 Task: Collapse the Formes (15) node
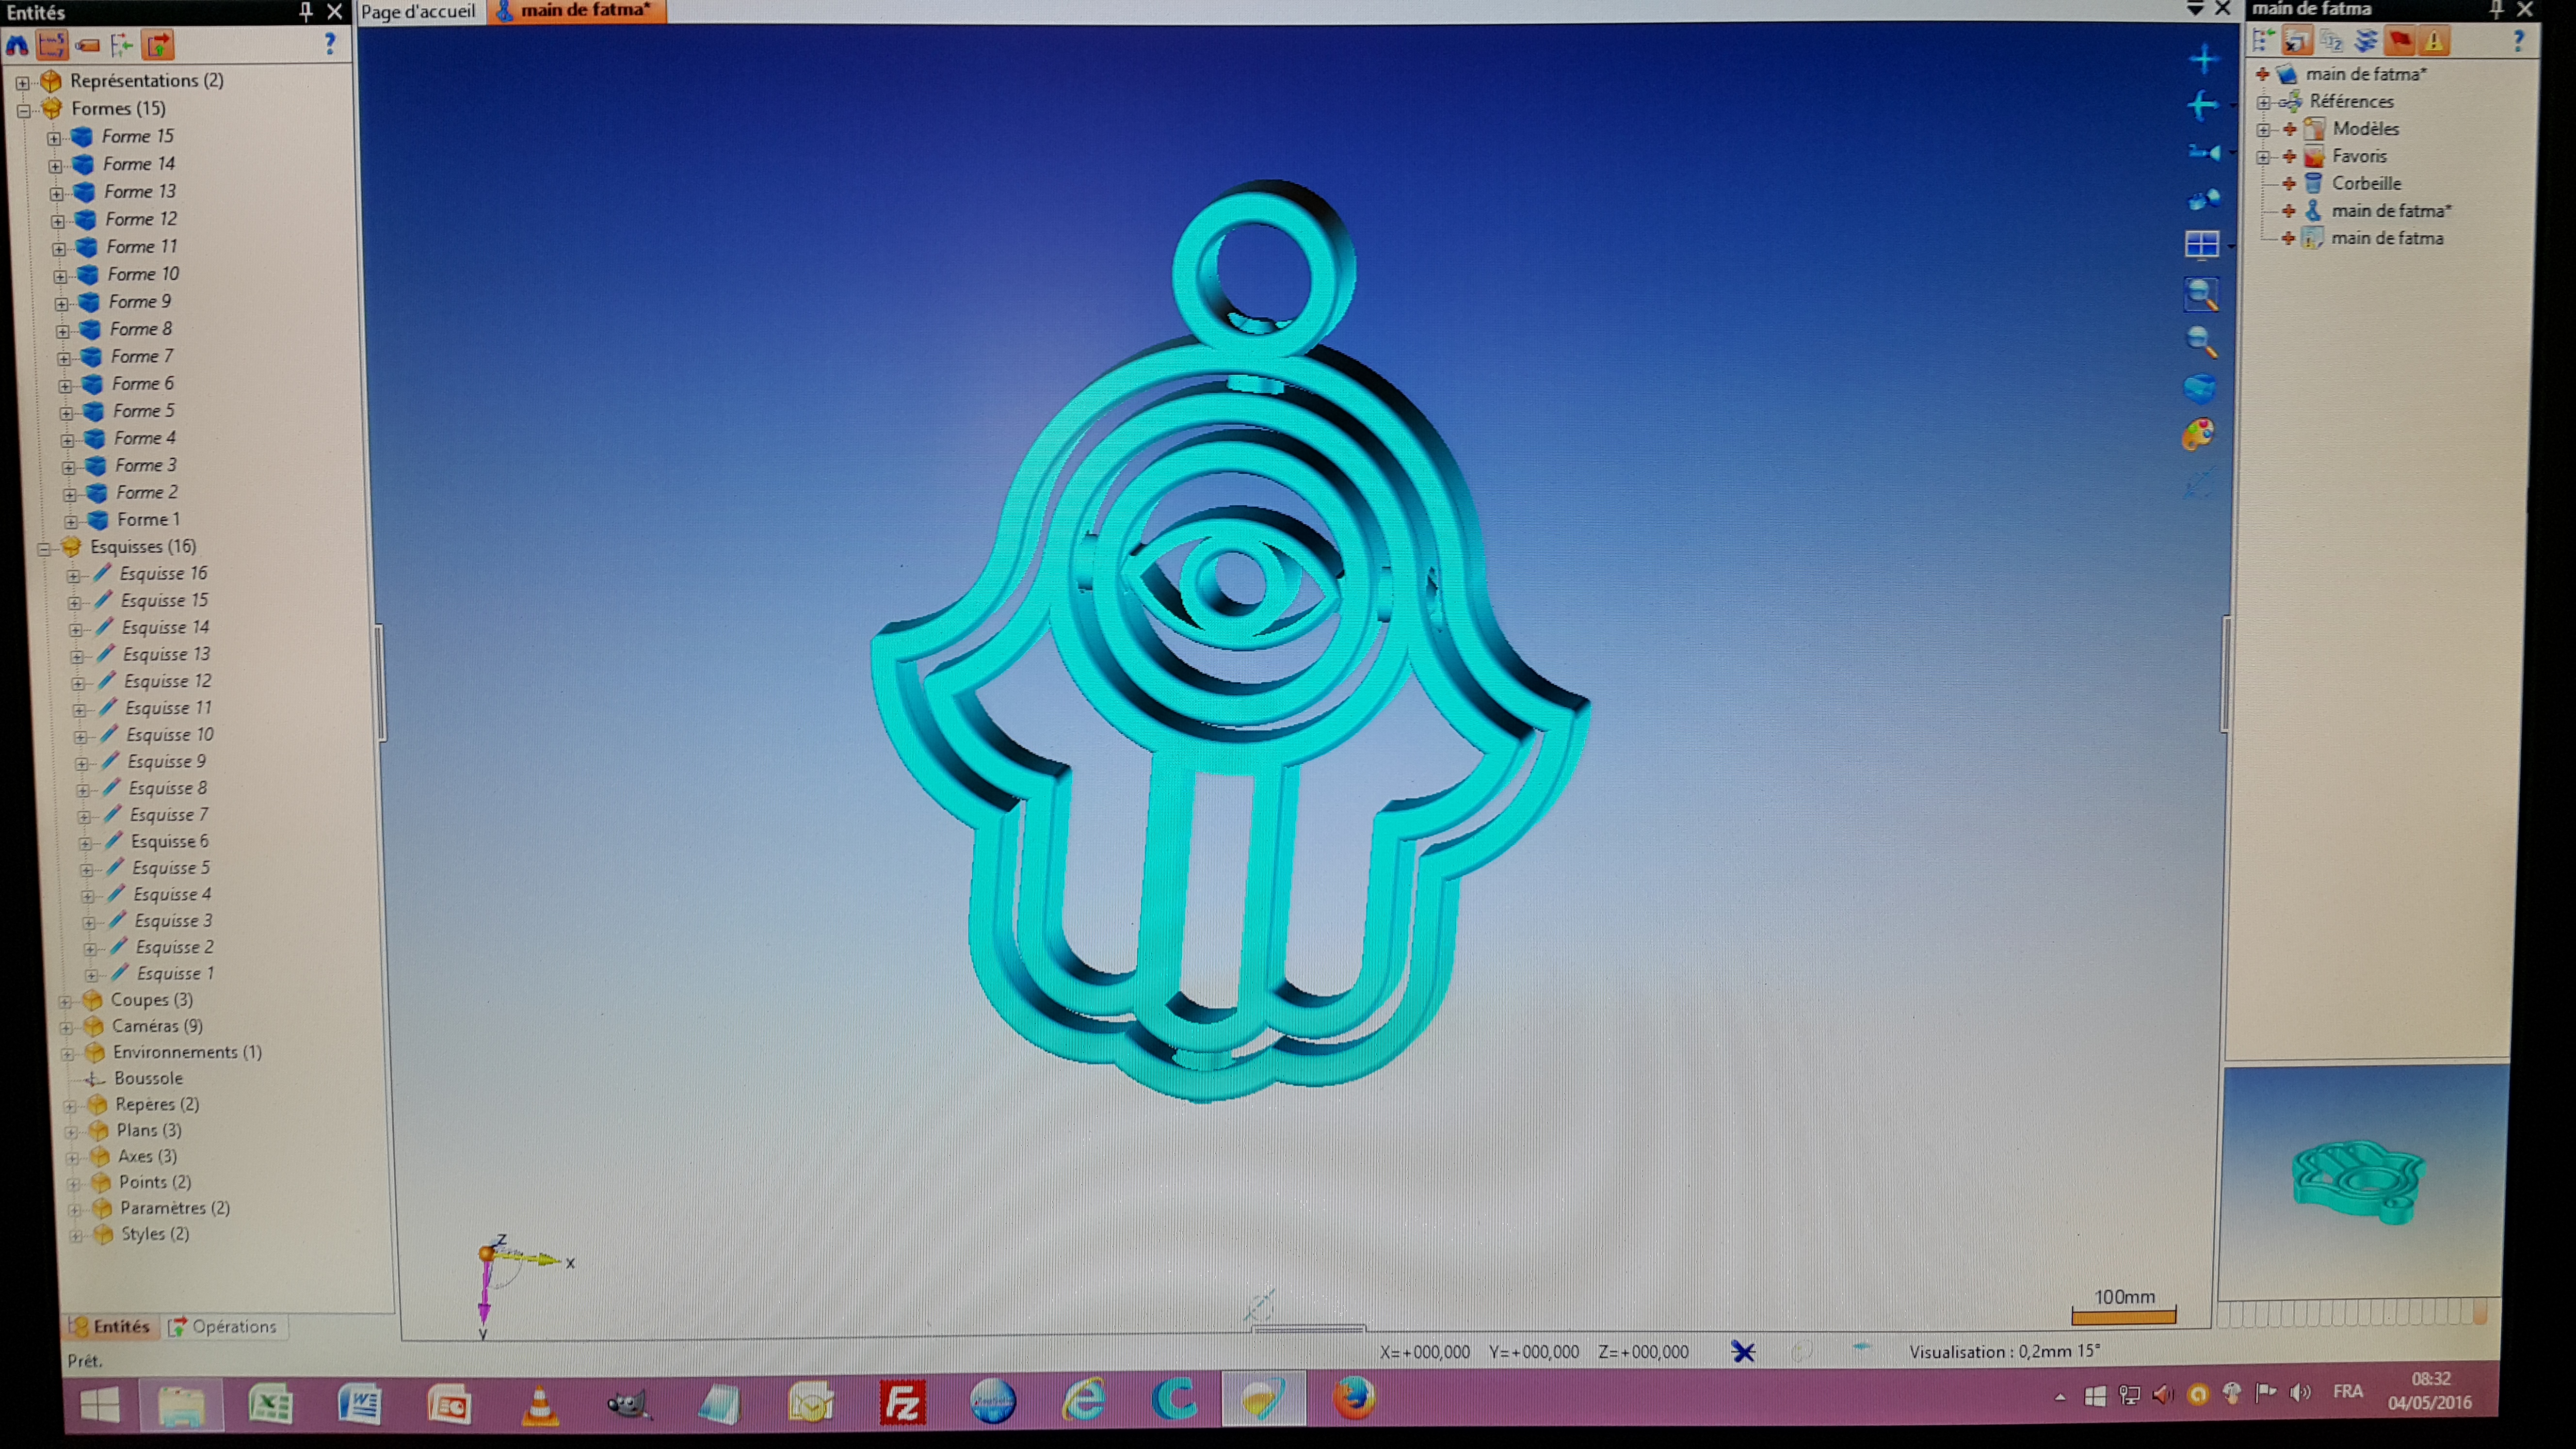[x=24, y=110]
